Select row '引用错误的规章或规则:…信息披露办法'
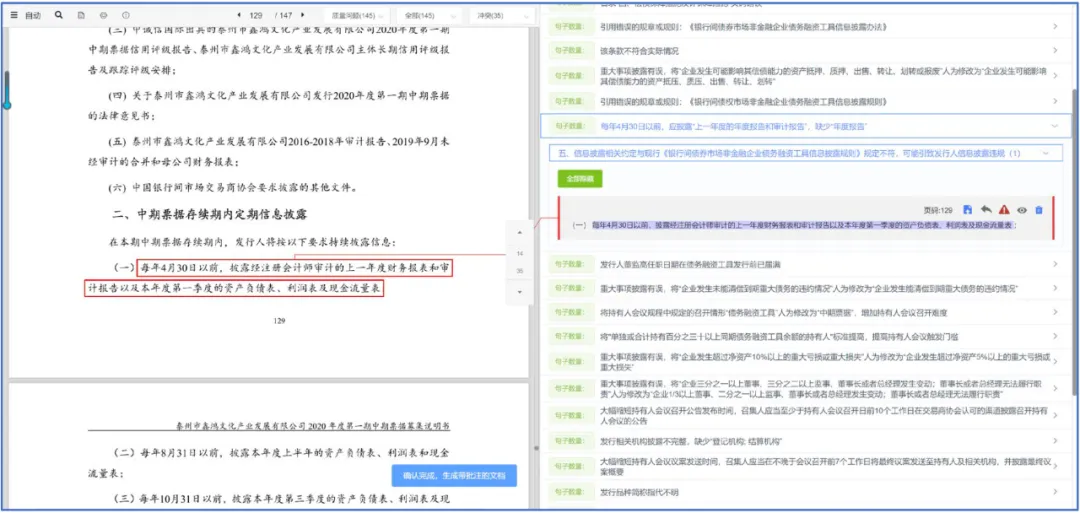This screenshot has height=513, width=1080. (x=807, y=27)
